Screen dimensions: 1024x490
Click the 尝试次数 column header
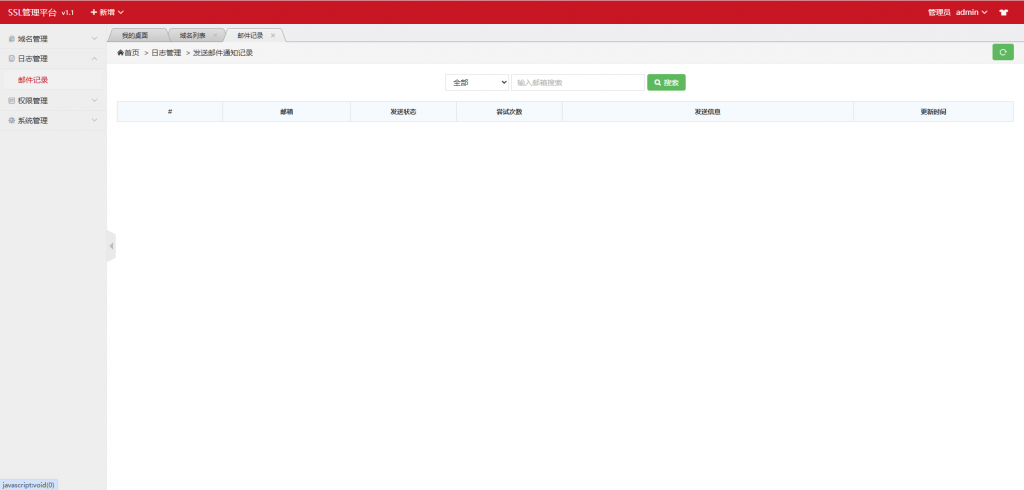click(x=509, y=112)
